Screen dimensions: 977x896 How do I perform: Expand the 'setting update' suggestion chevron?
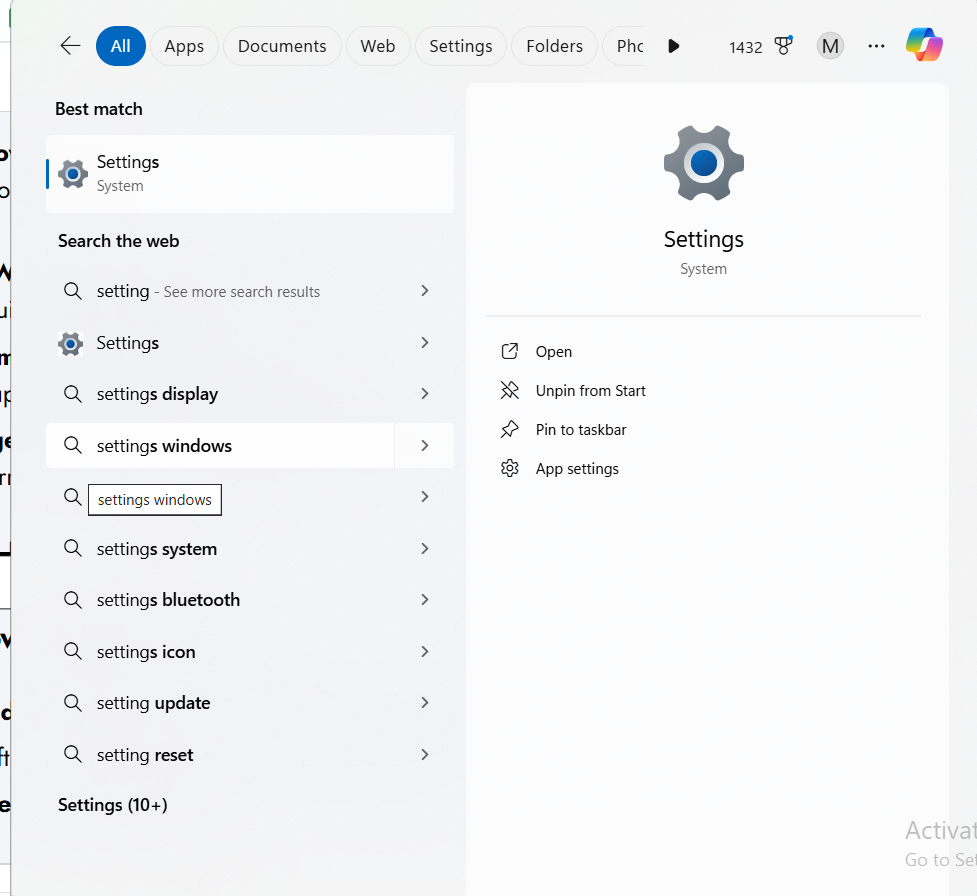(425, 703)
